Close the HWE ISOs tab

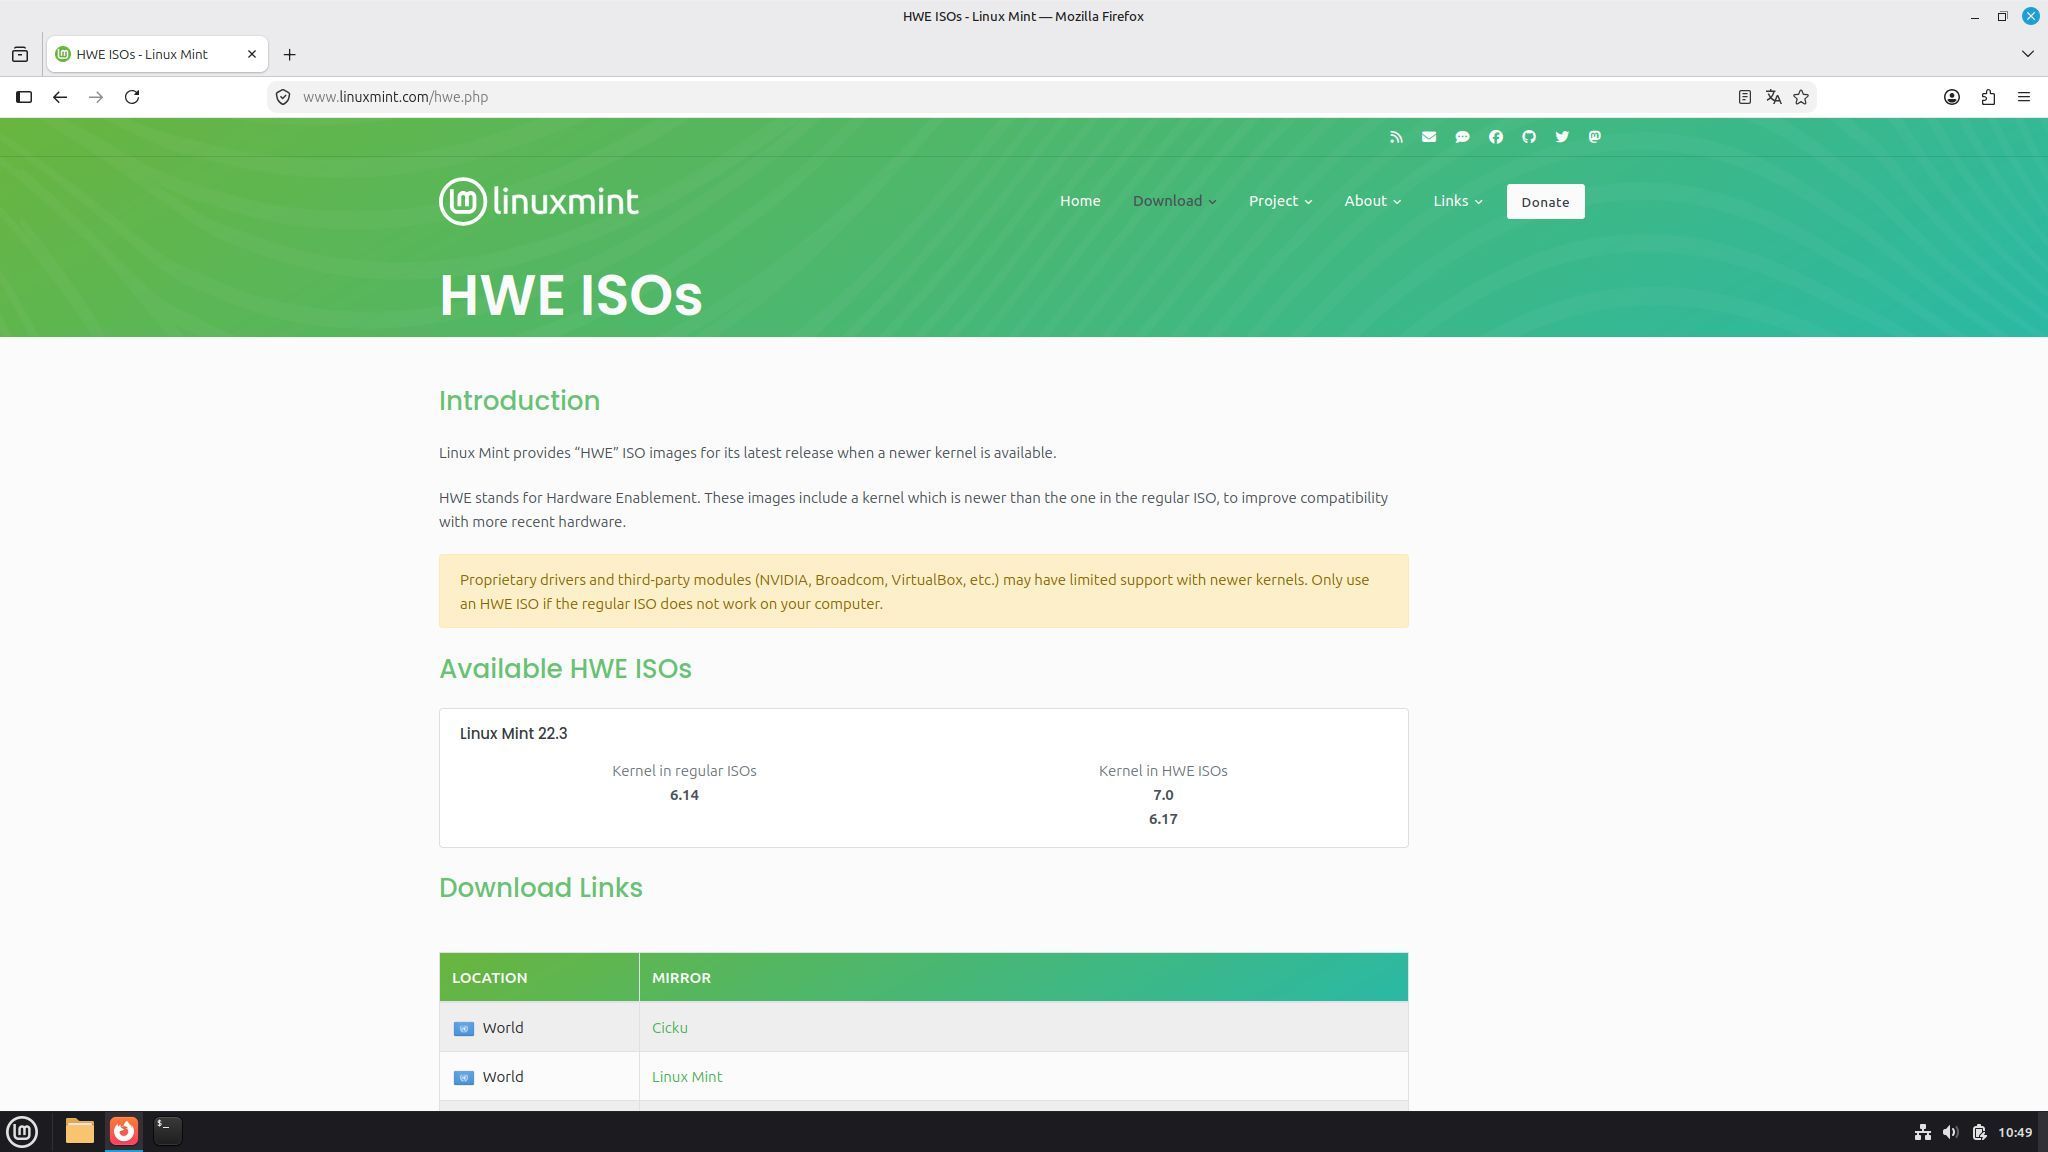(x=252, y=54)
